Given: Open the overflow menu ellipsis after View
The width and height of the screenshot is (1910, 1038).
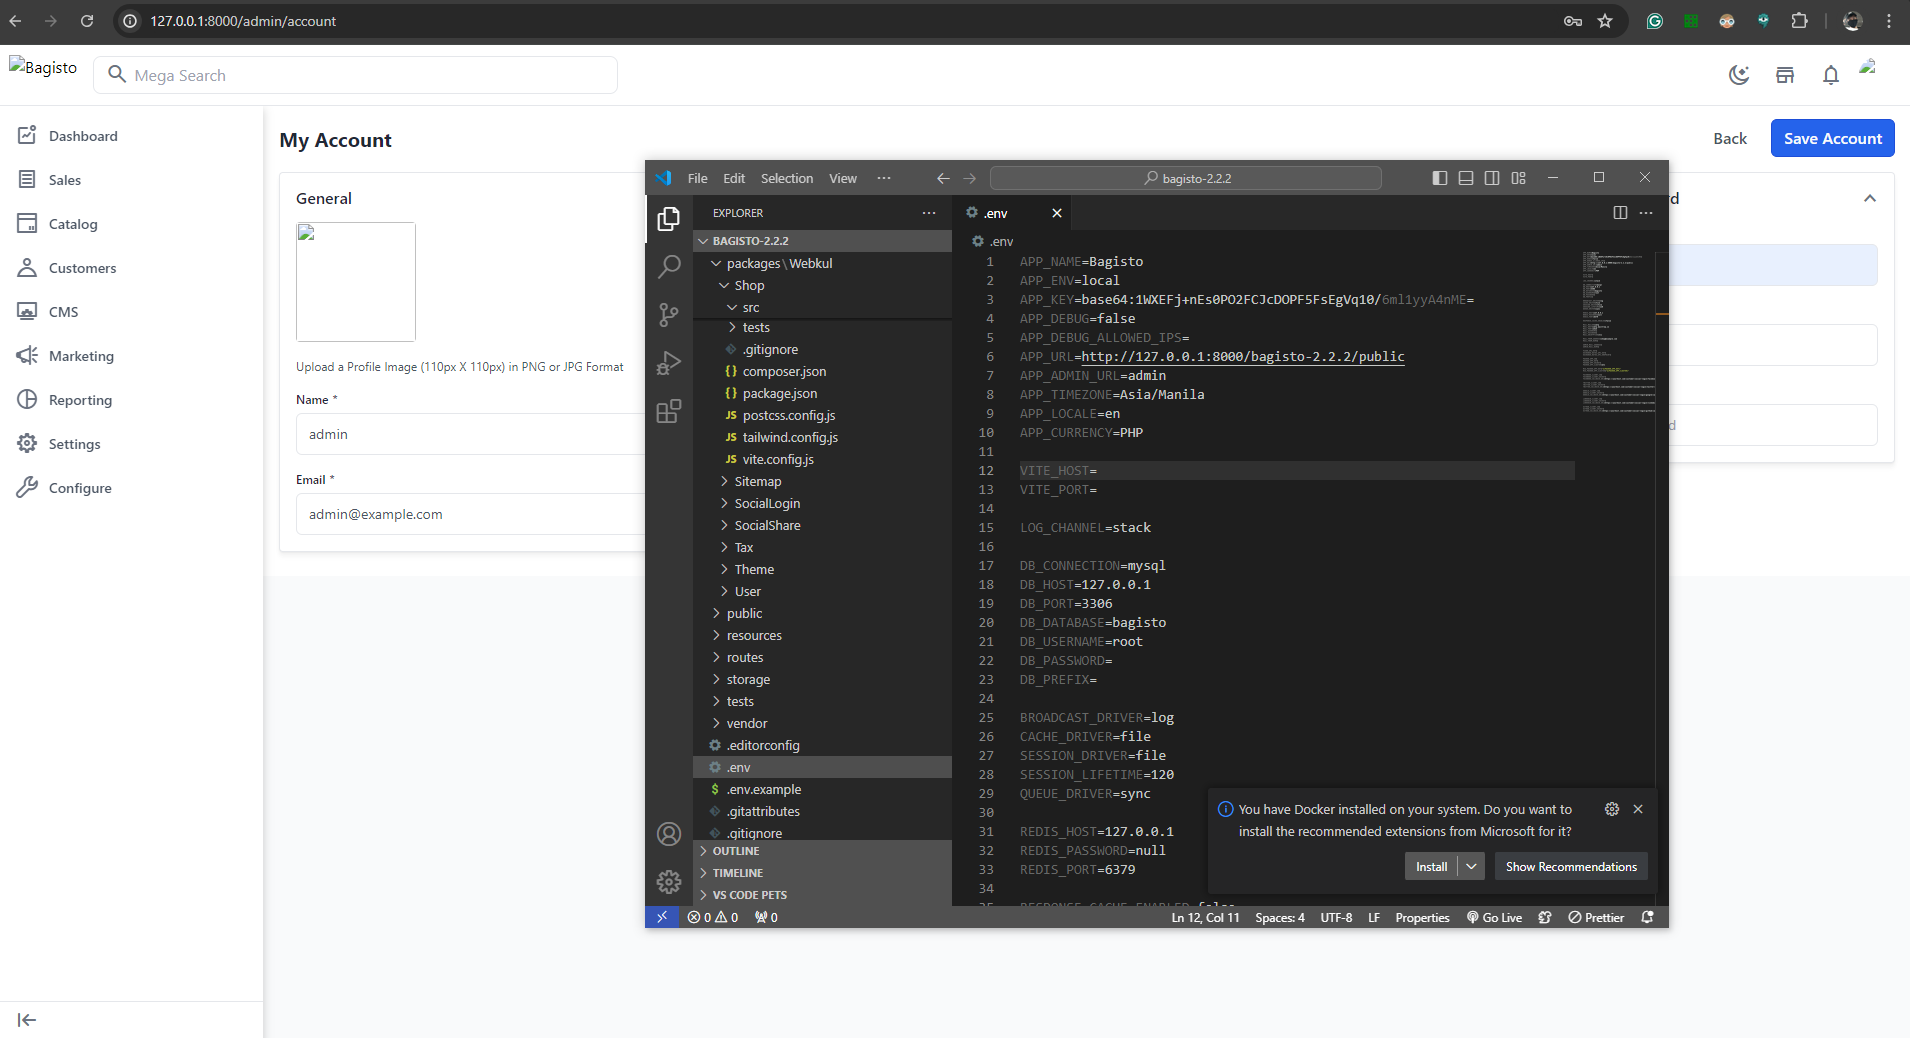Looking at the screenshot, I should click(x=884, y=178).
